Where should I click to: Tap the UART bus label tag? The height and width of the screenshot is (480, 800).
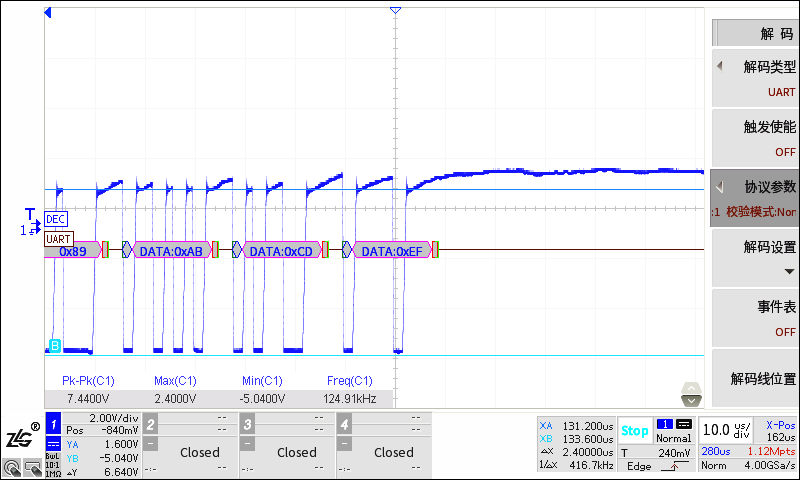pos(59,239)
